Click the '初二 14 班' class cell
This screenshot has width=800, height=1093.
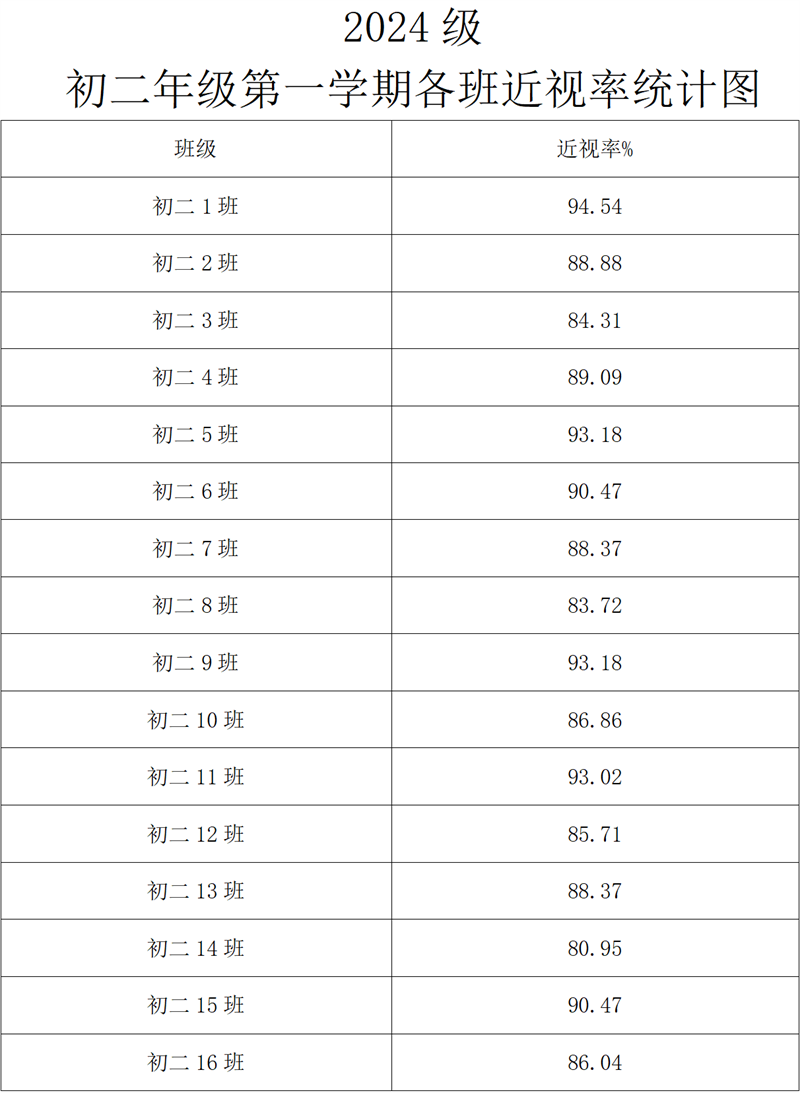195,948
